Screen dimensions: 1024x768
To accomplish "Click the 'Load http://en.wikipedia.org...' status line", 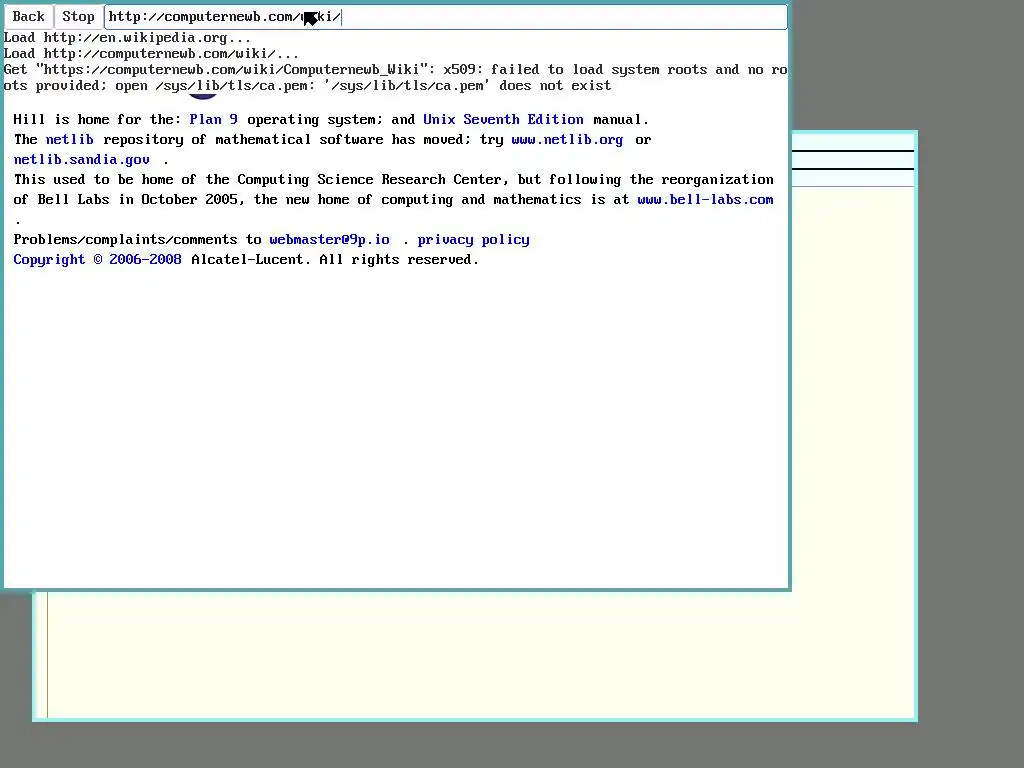I will [127, 38].
